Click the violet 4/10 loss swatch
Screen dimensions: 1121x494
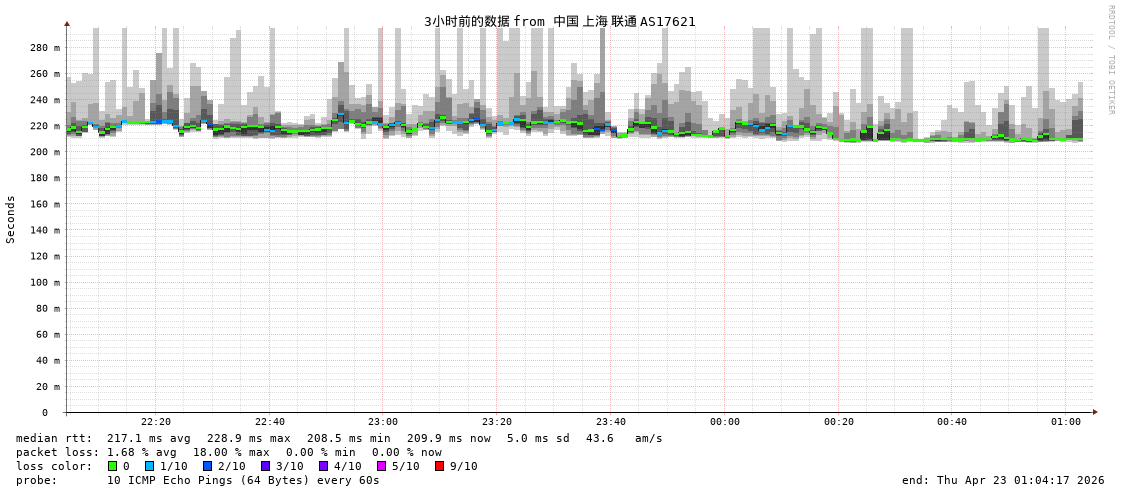[x=323, y=466]
